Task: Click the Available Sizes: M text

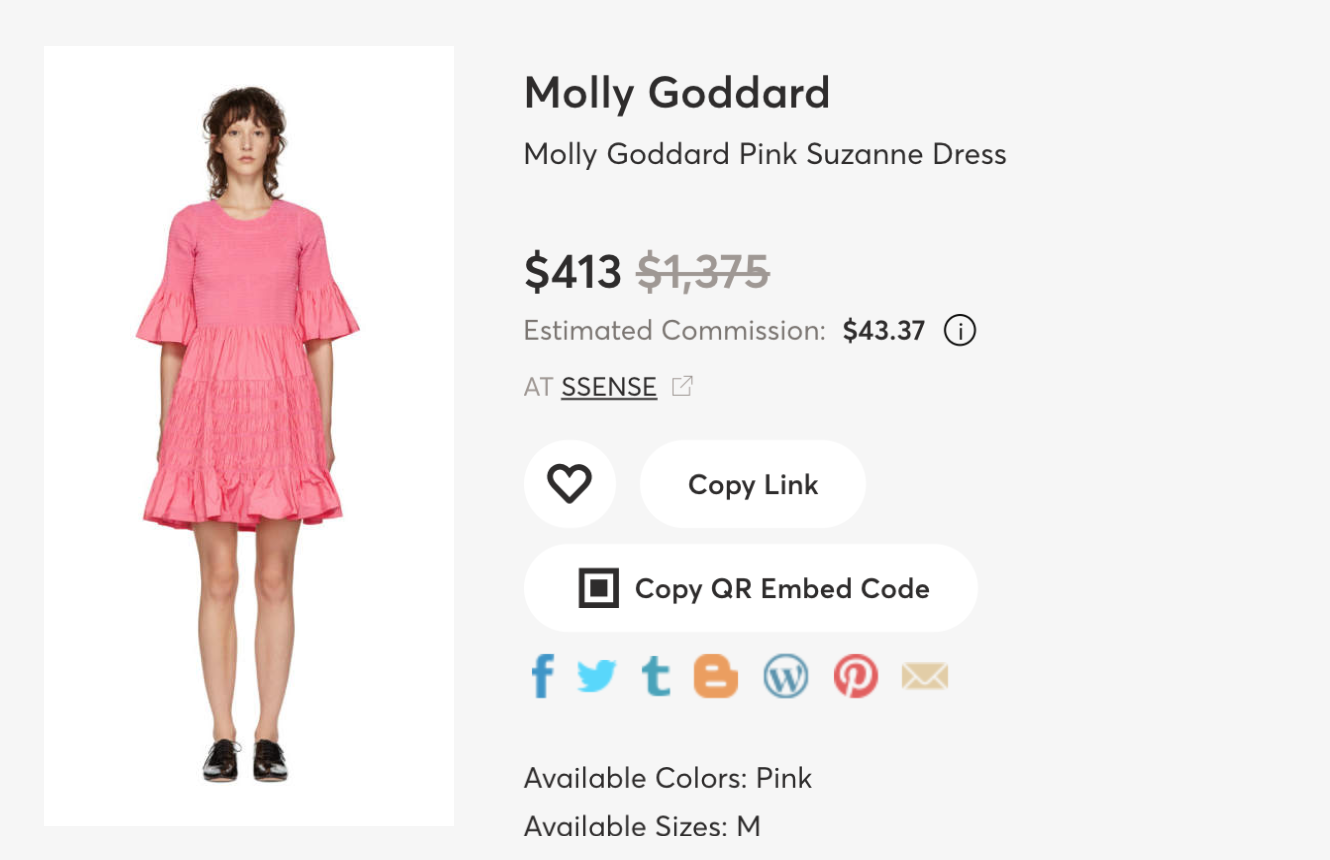Action: pyautogui.click(x=642, y=827)
